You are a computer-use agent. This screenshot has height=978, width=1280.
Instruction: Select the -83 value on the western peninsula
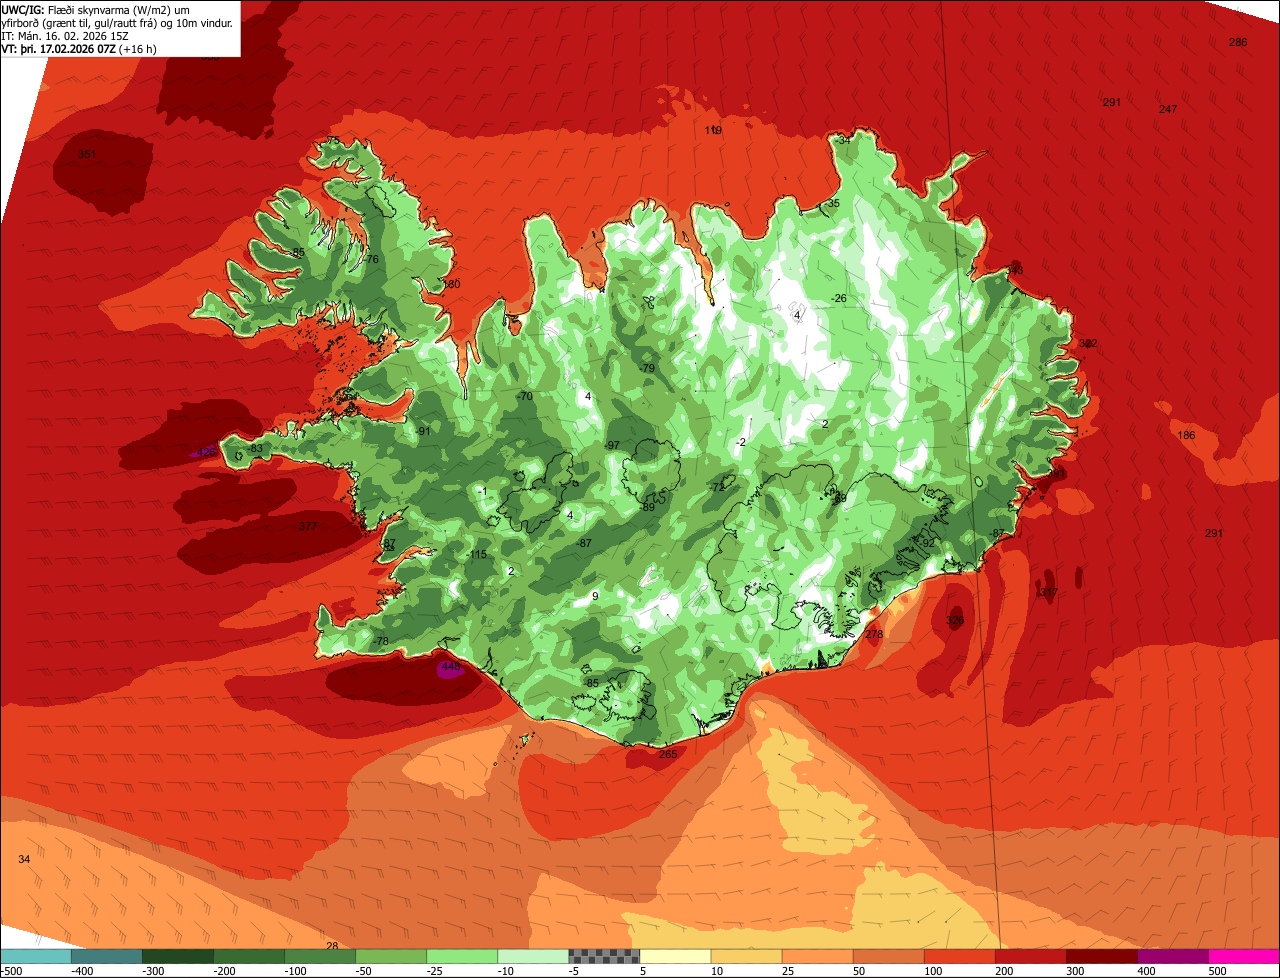click(x=255, y=448)
